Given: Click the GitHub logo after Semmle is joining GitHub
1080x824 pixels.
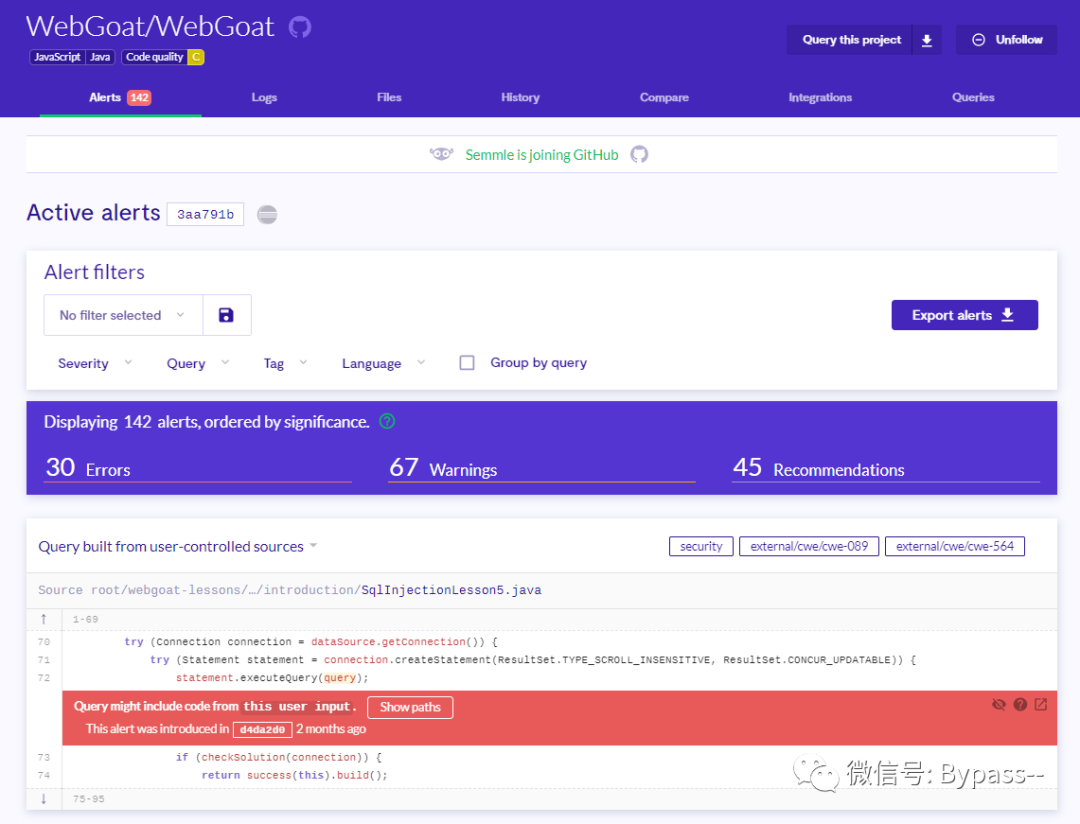Looking at the screenshot, I should pos(639,154).
